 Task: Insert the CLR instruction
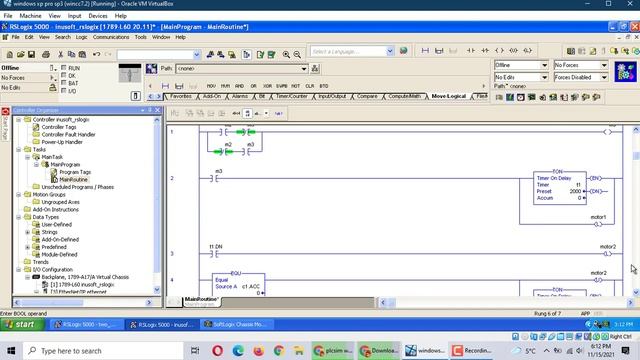pyautogui.click(x=310, y=86)
